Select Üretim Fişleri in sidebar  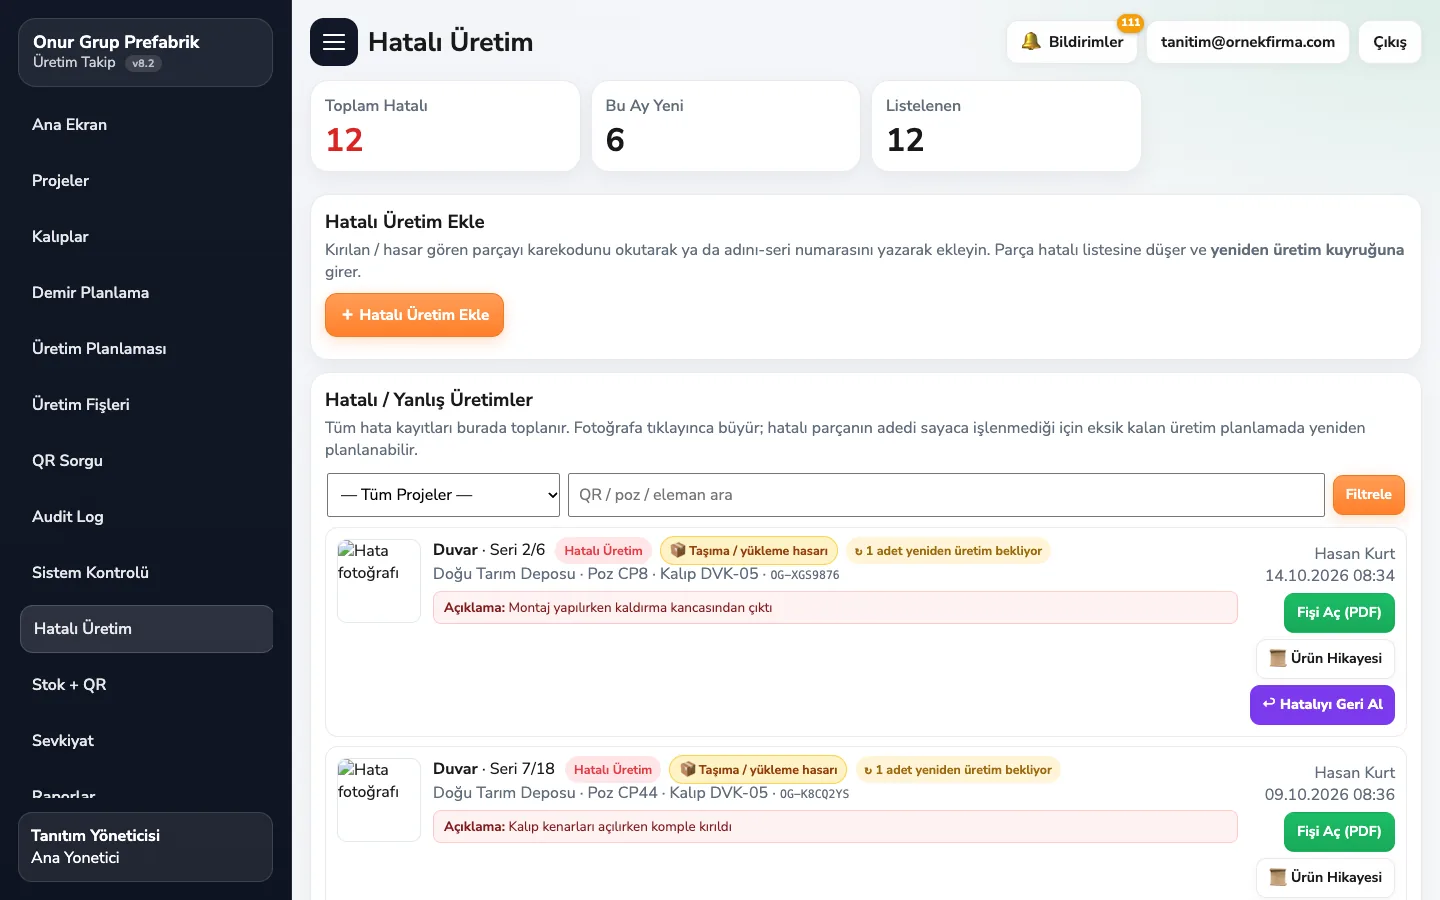(x=146, y=405)
